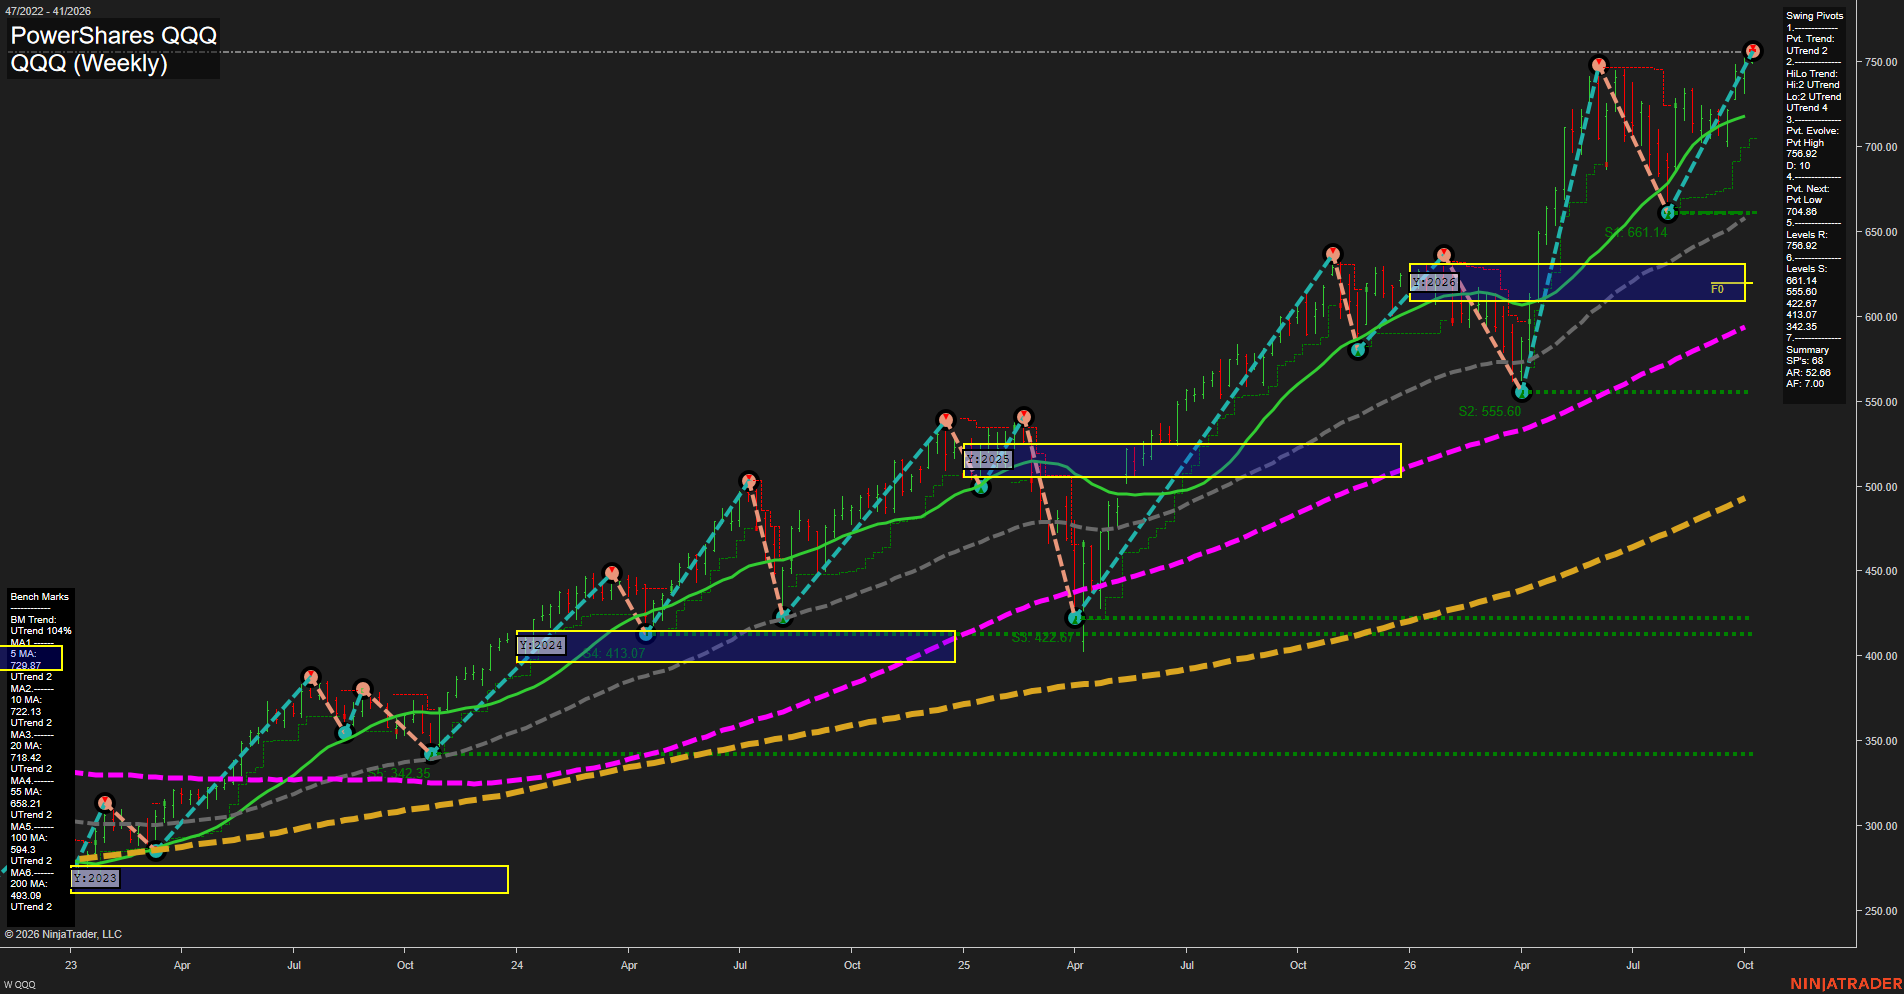
Task: Select the Pvt Low 704.86 entry
Action: (x=1804, y=206)
